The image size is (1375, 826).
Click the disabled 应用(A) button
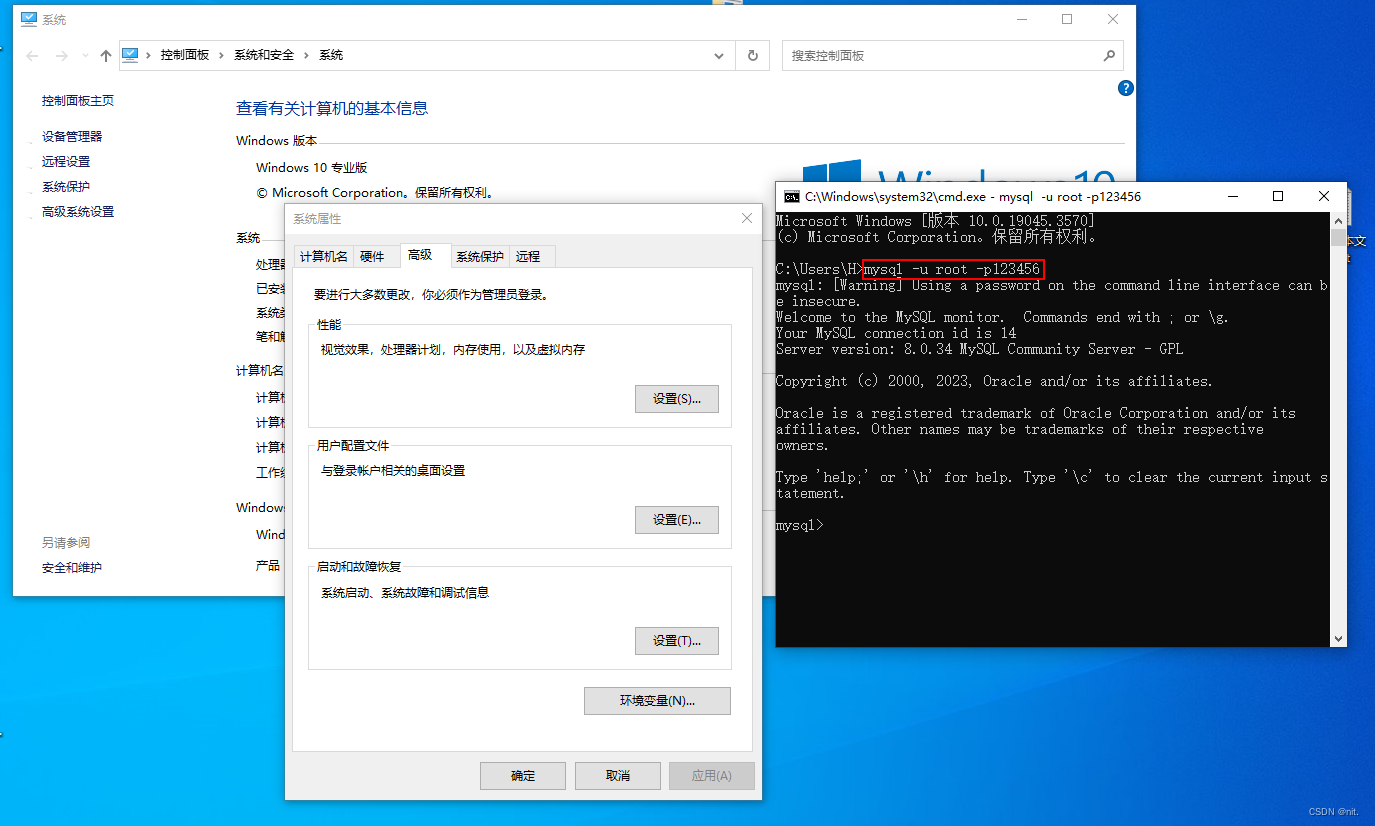(712, 776)
